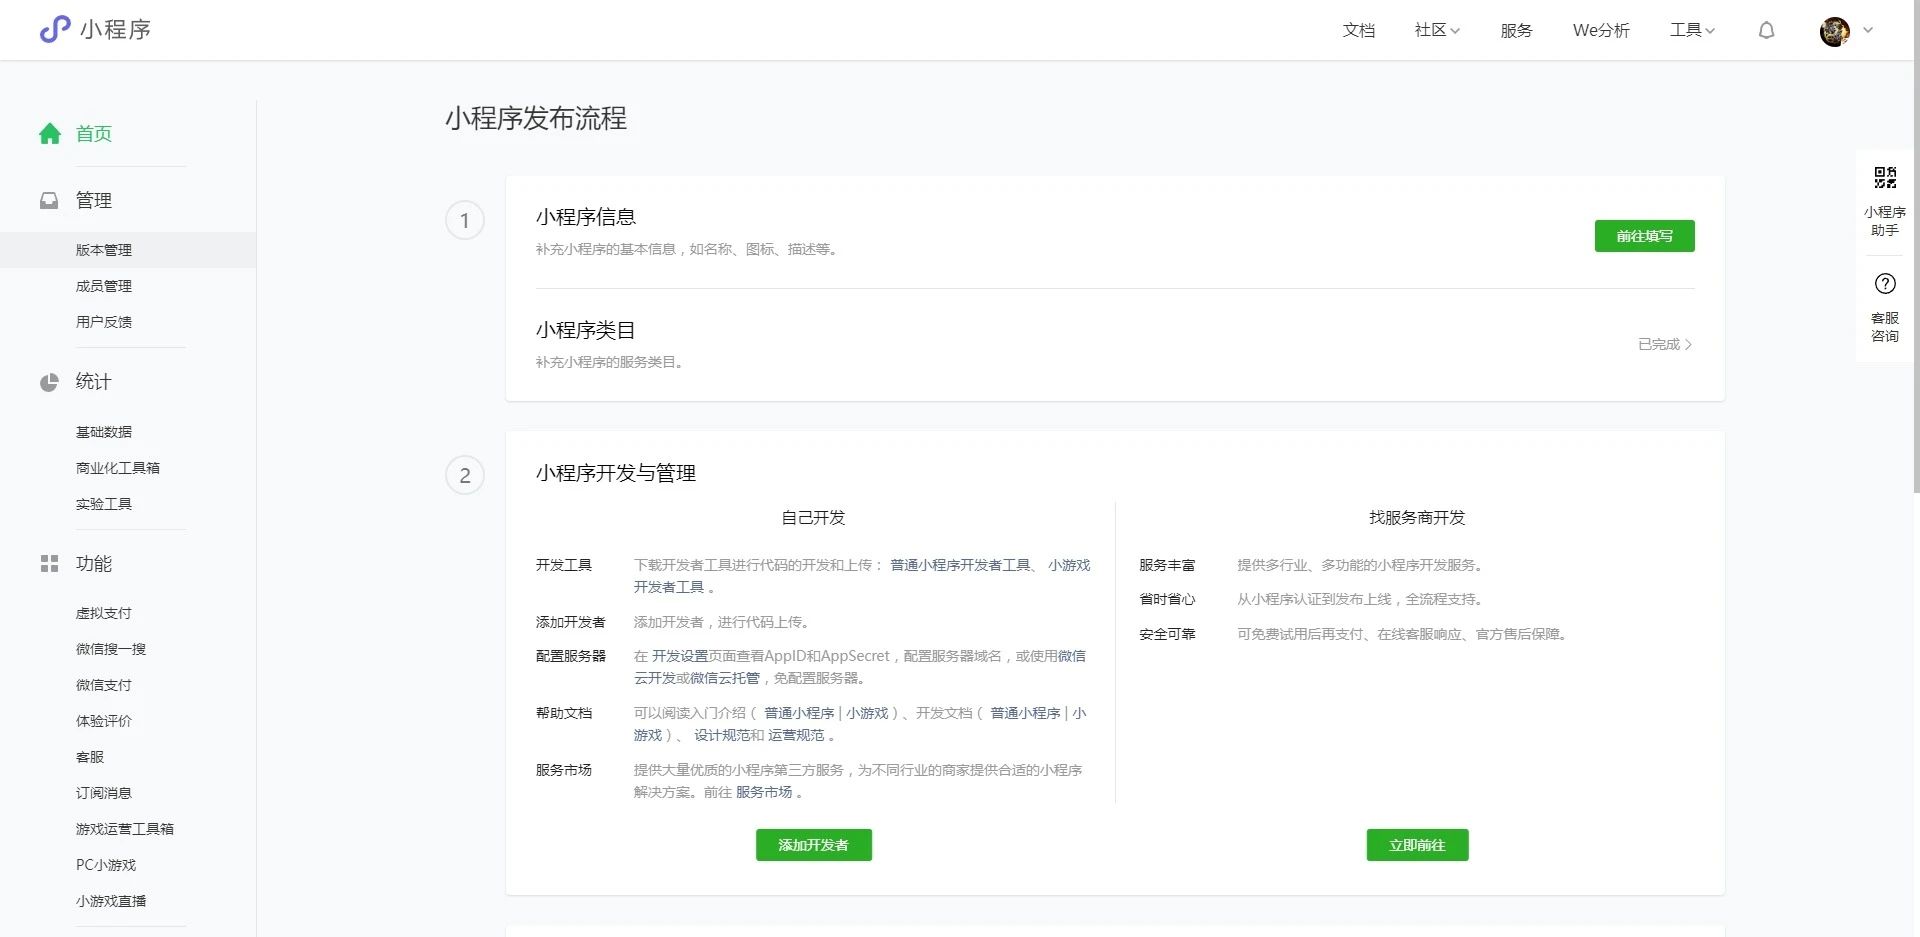The image size is (1920, 937).
Task: Open the 普通小程序开发者工具 link
Action: (x=960, y=565)
